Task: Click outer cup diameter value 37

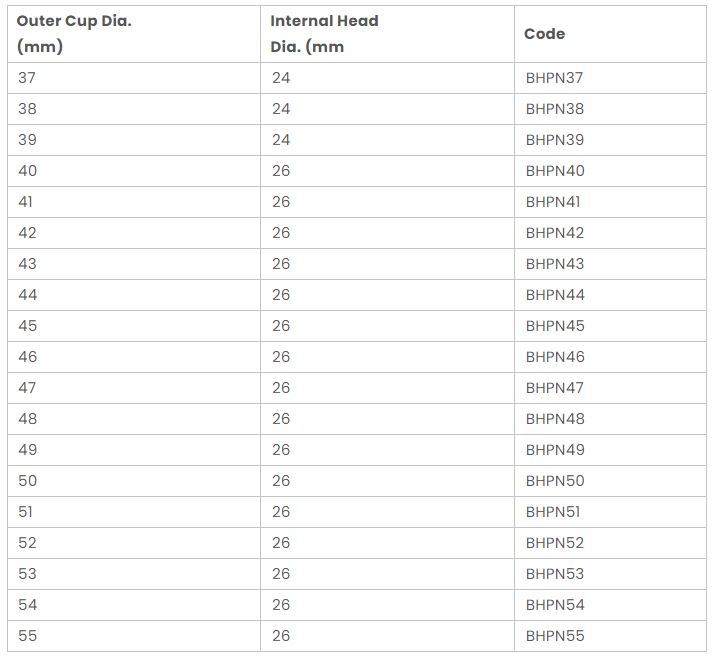Action: 27,78
